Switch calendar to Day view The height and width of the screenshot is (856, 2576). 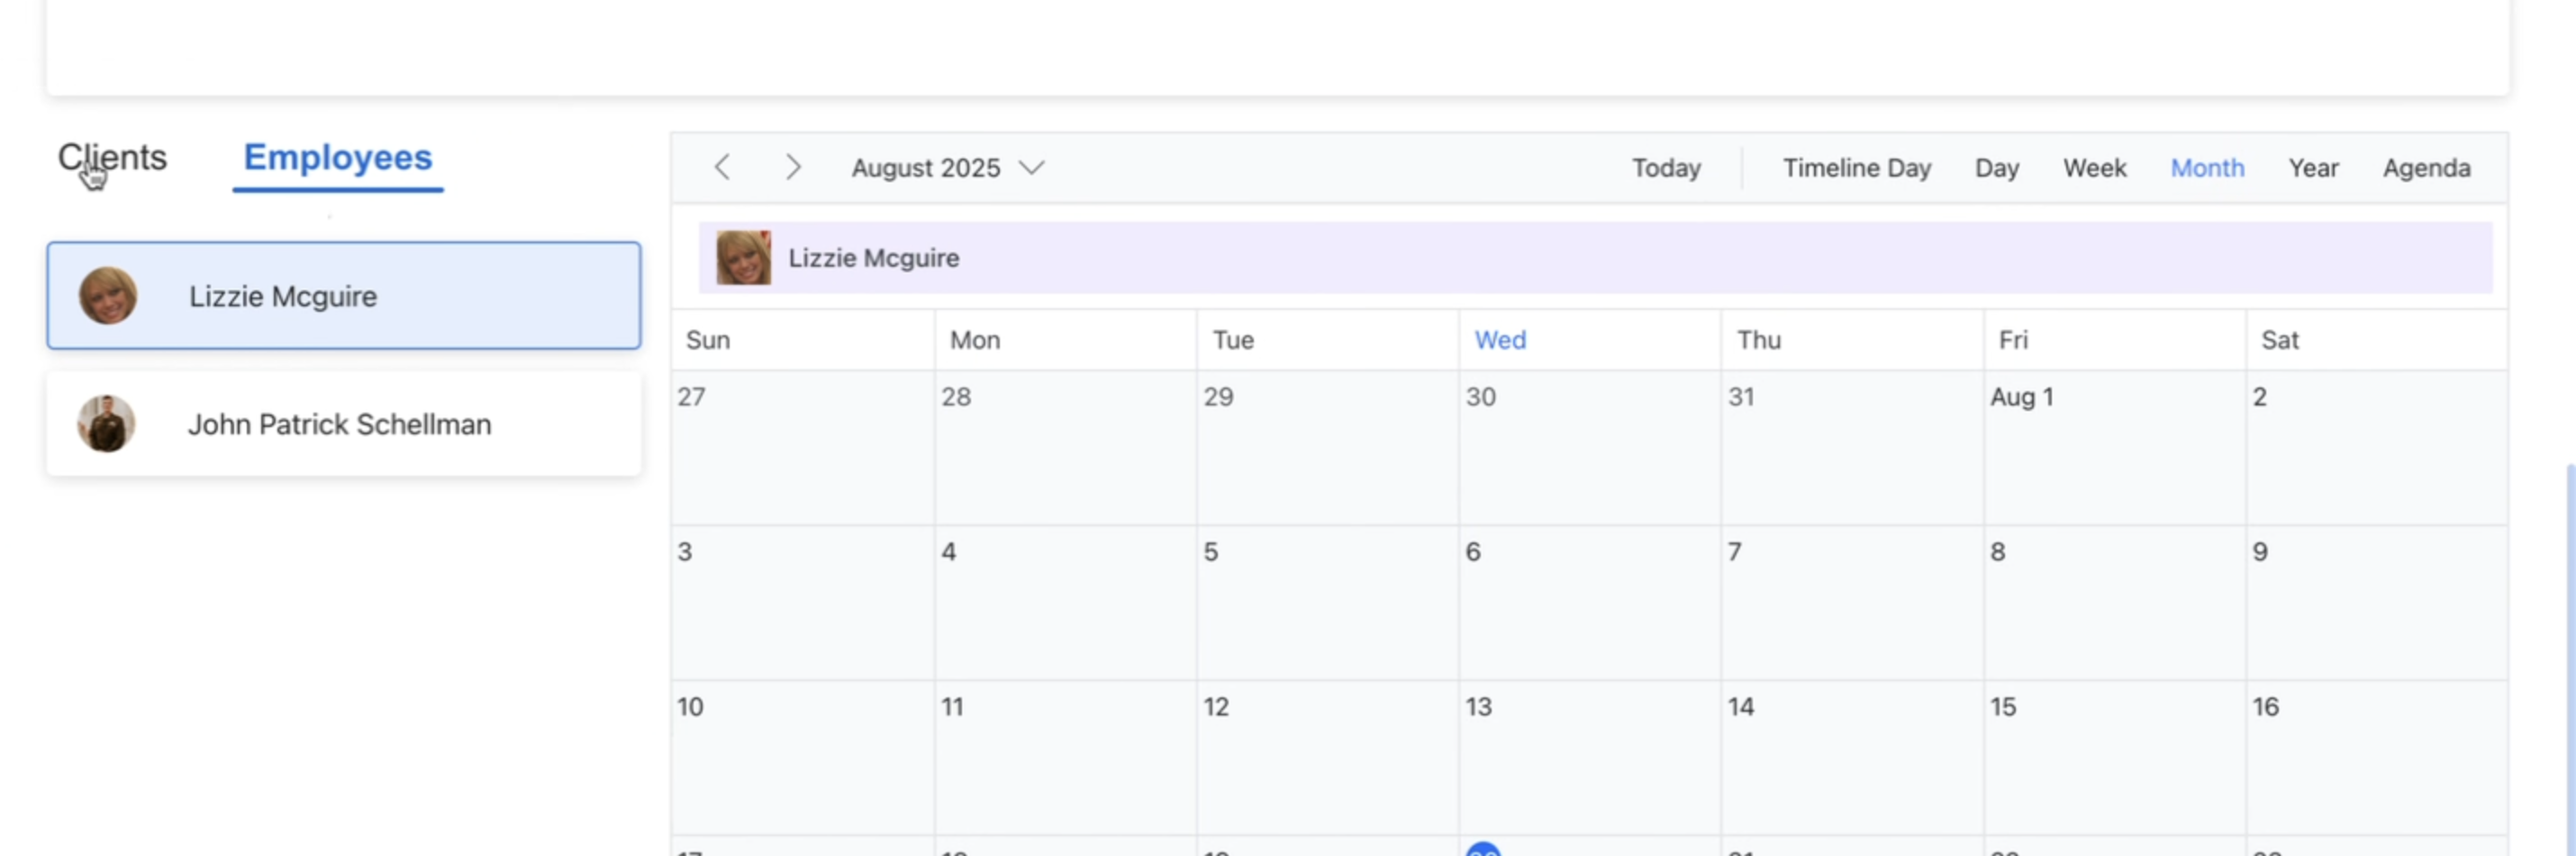(x=1996, y=168)
